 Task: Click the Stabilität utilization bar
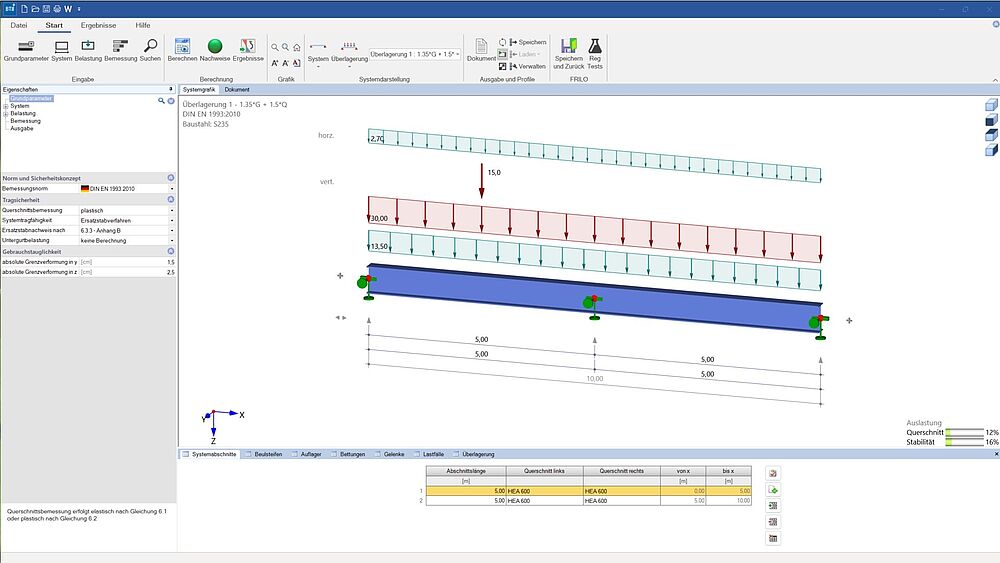click(x=964, y=441)
